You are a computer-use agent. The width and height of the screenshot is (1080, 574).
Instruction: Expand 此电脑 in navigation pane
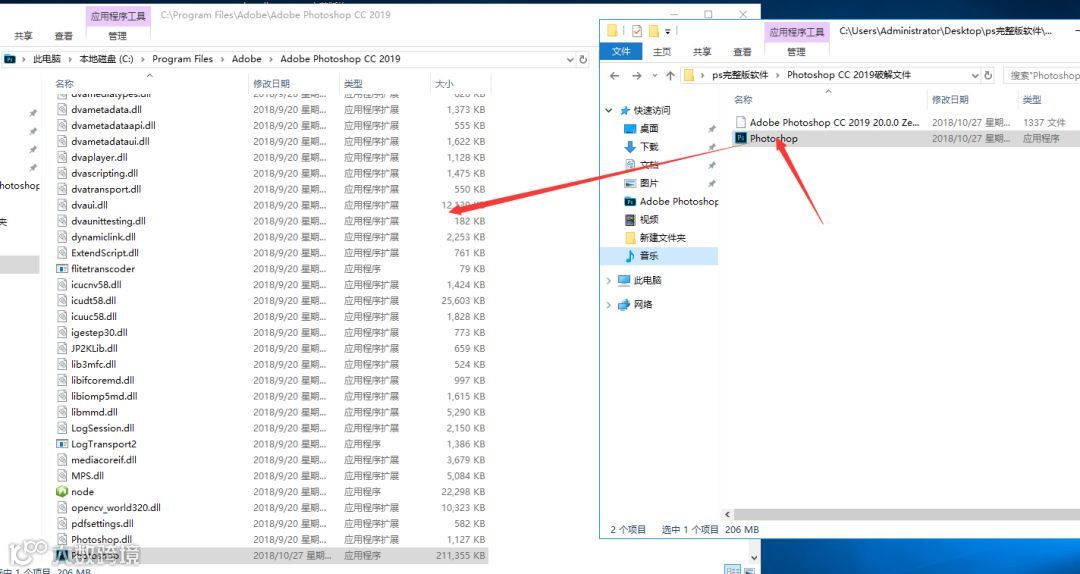point(609,280)
